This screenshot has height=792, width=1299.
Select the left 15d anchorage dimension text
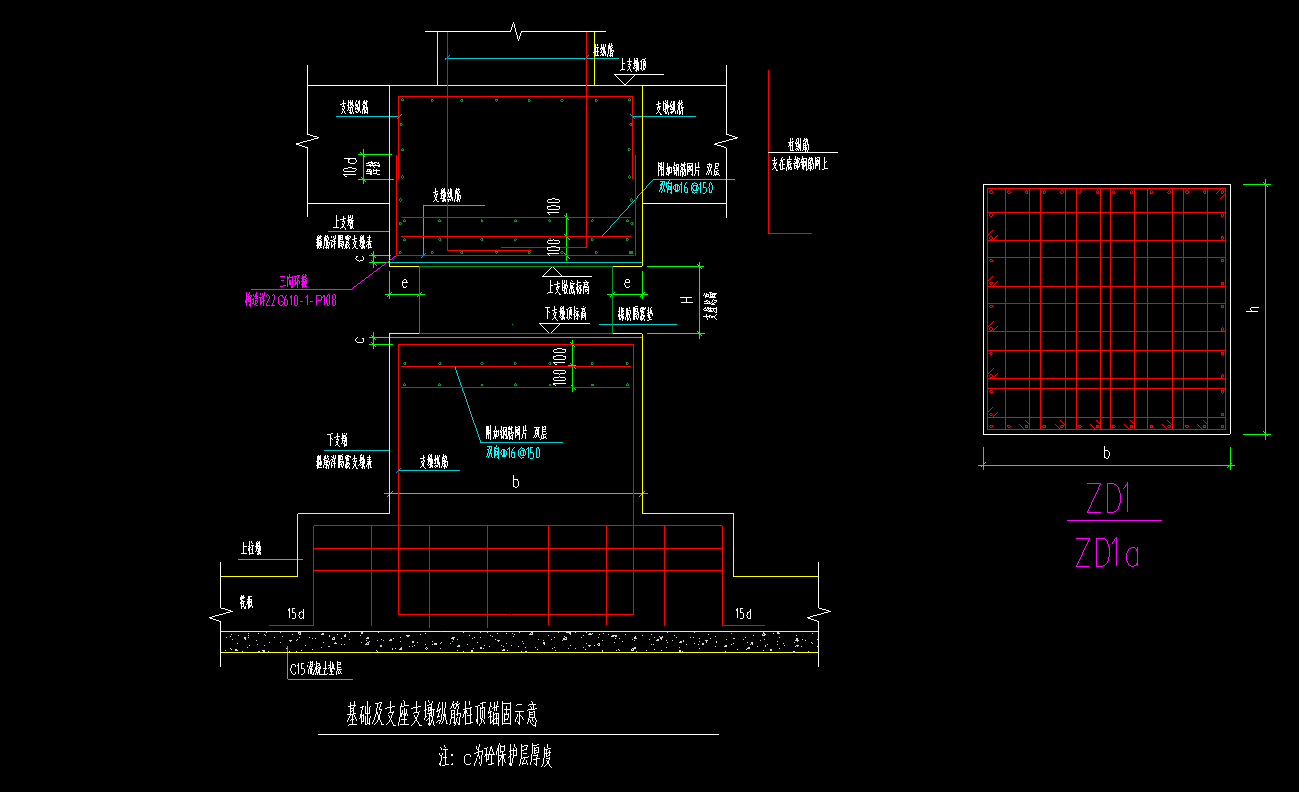point(295,613)
